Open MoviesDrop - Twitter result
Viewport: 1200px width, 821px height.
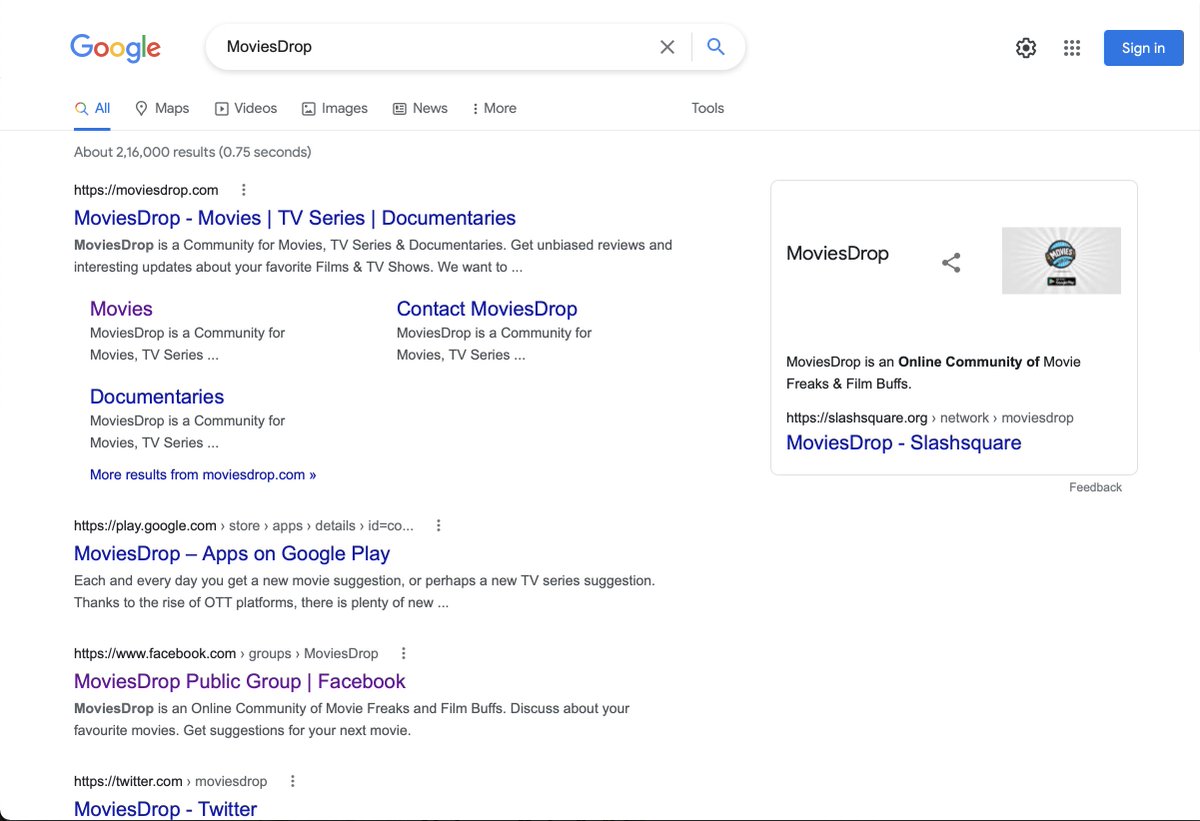click(x=165, y=809)
